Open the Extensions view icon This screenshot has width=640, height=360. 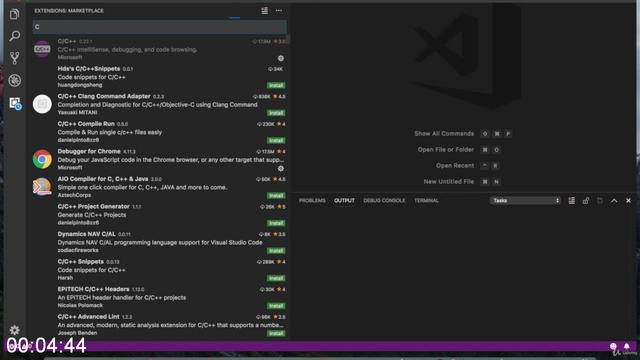click(15, 103)
